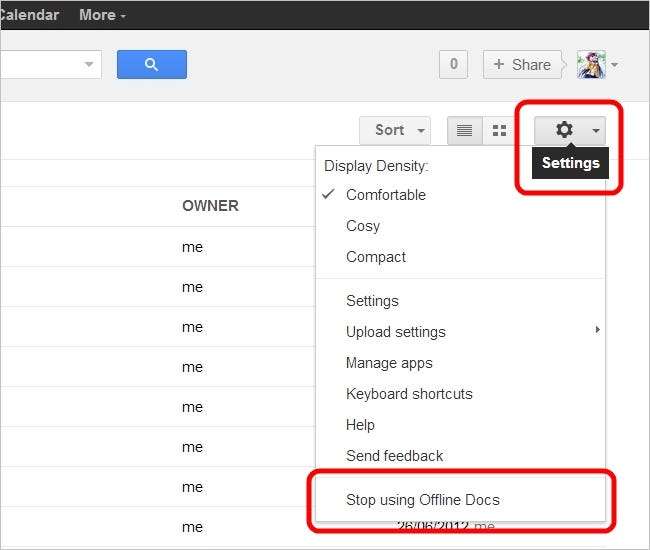Open Manage apps menu entry
The height and width of the screenshot is (550, 650).
(389, 363)
